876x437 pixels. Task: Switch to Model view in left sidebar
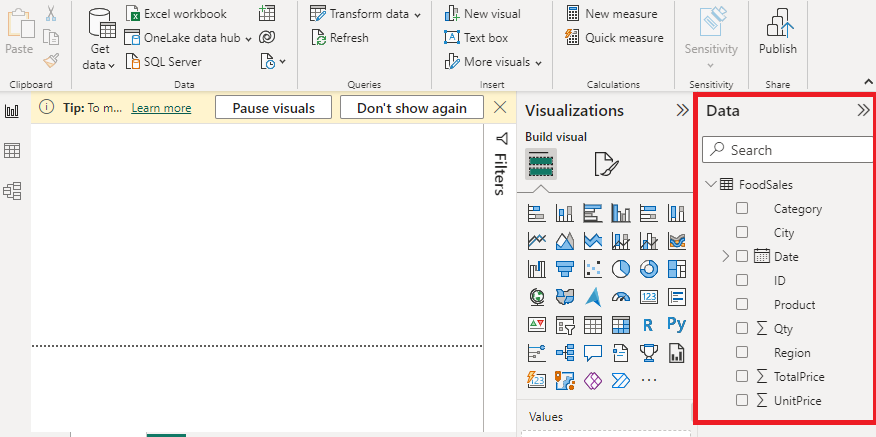(12, 190)
